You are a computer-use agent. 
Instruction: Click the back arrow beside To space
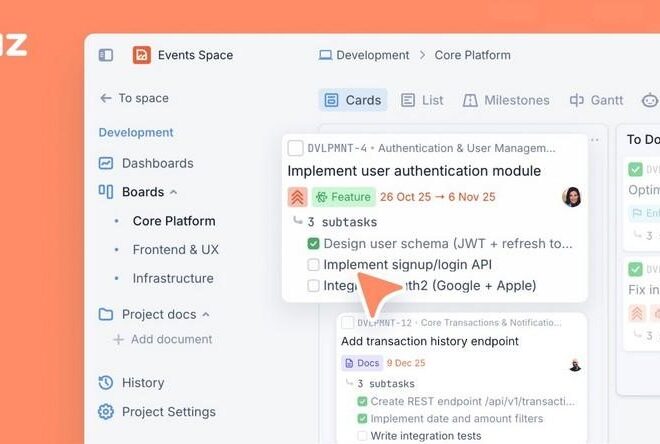pyautogui.click(x=105, y=98)
